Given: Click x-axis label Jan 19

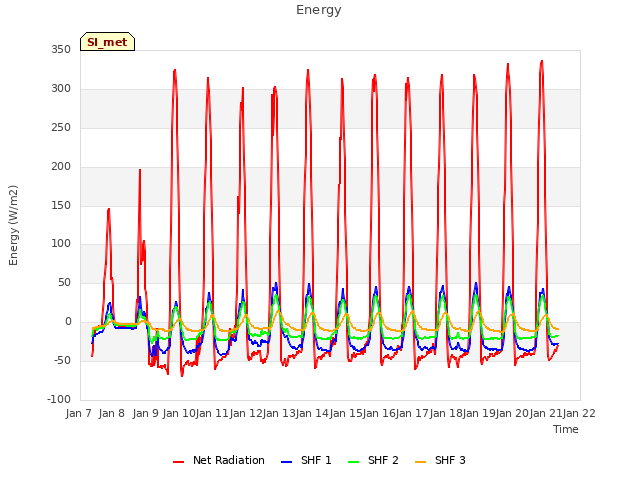Looking at the screenshot, I should pos(479,413).
